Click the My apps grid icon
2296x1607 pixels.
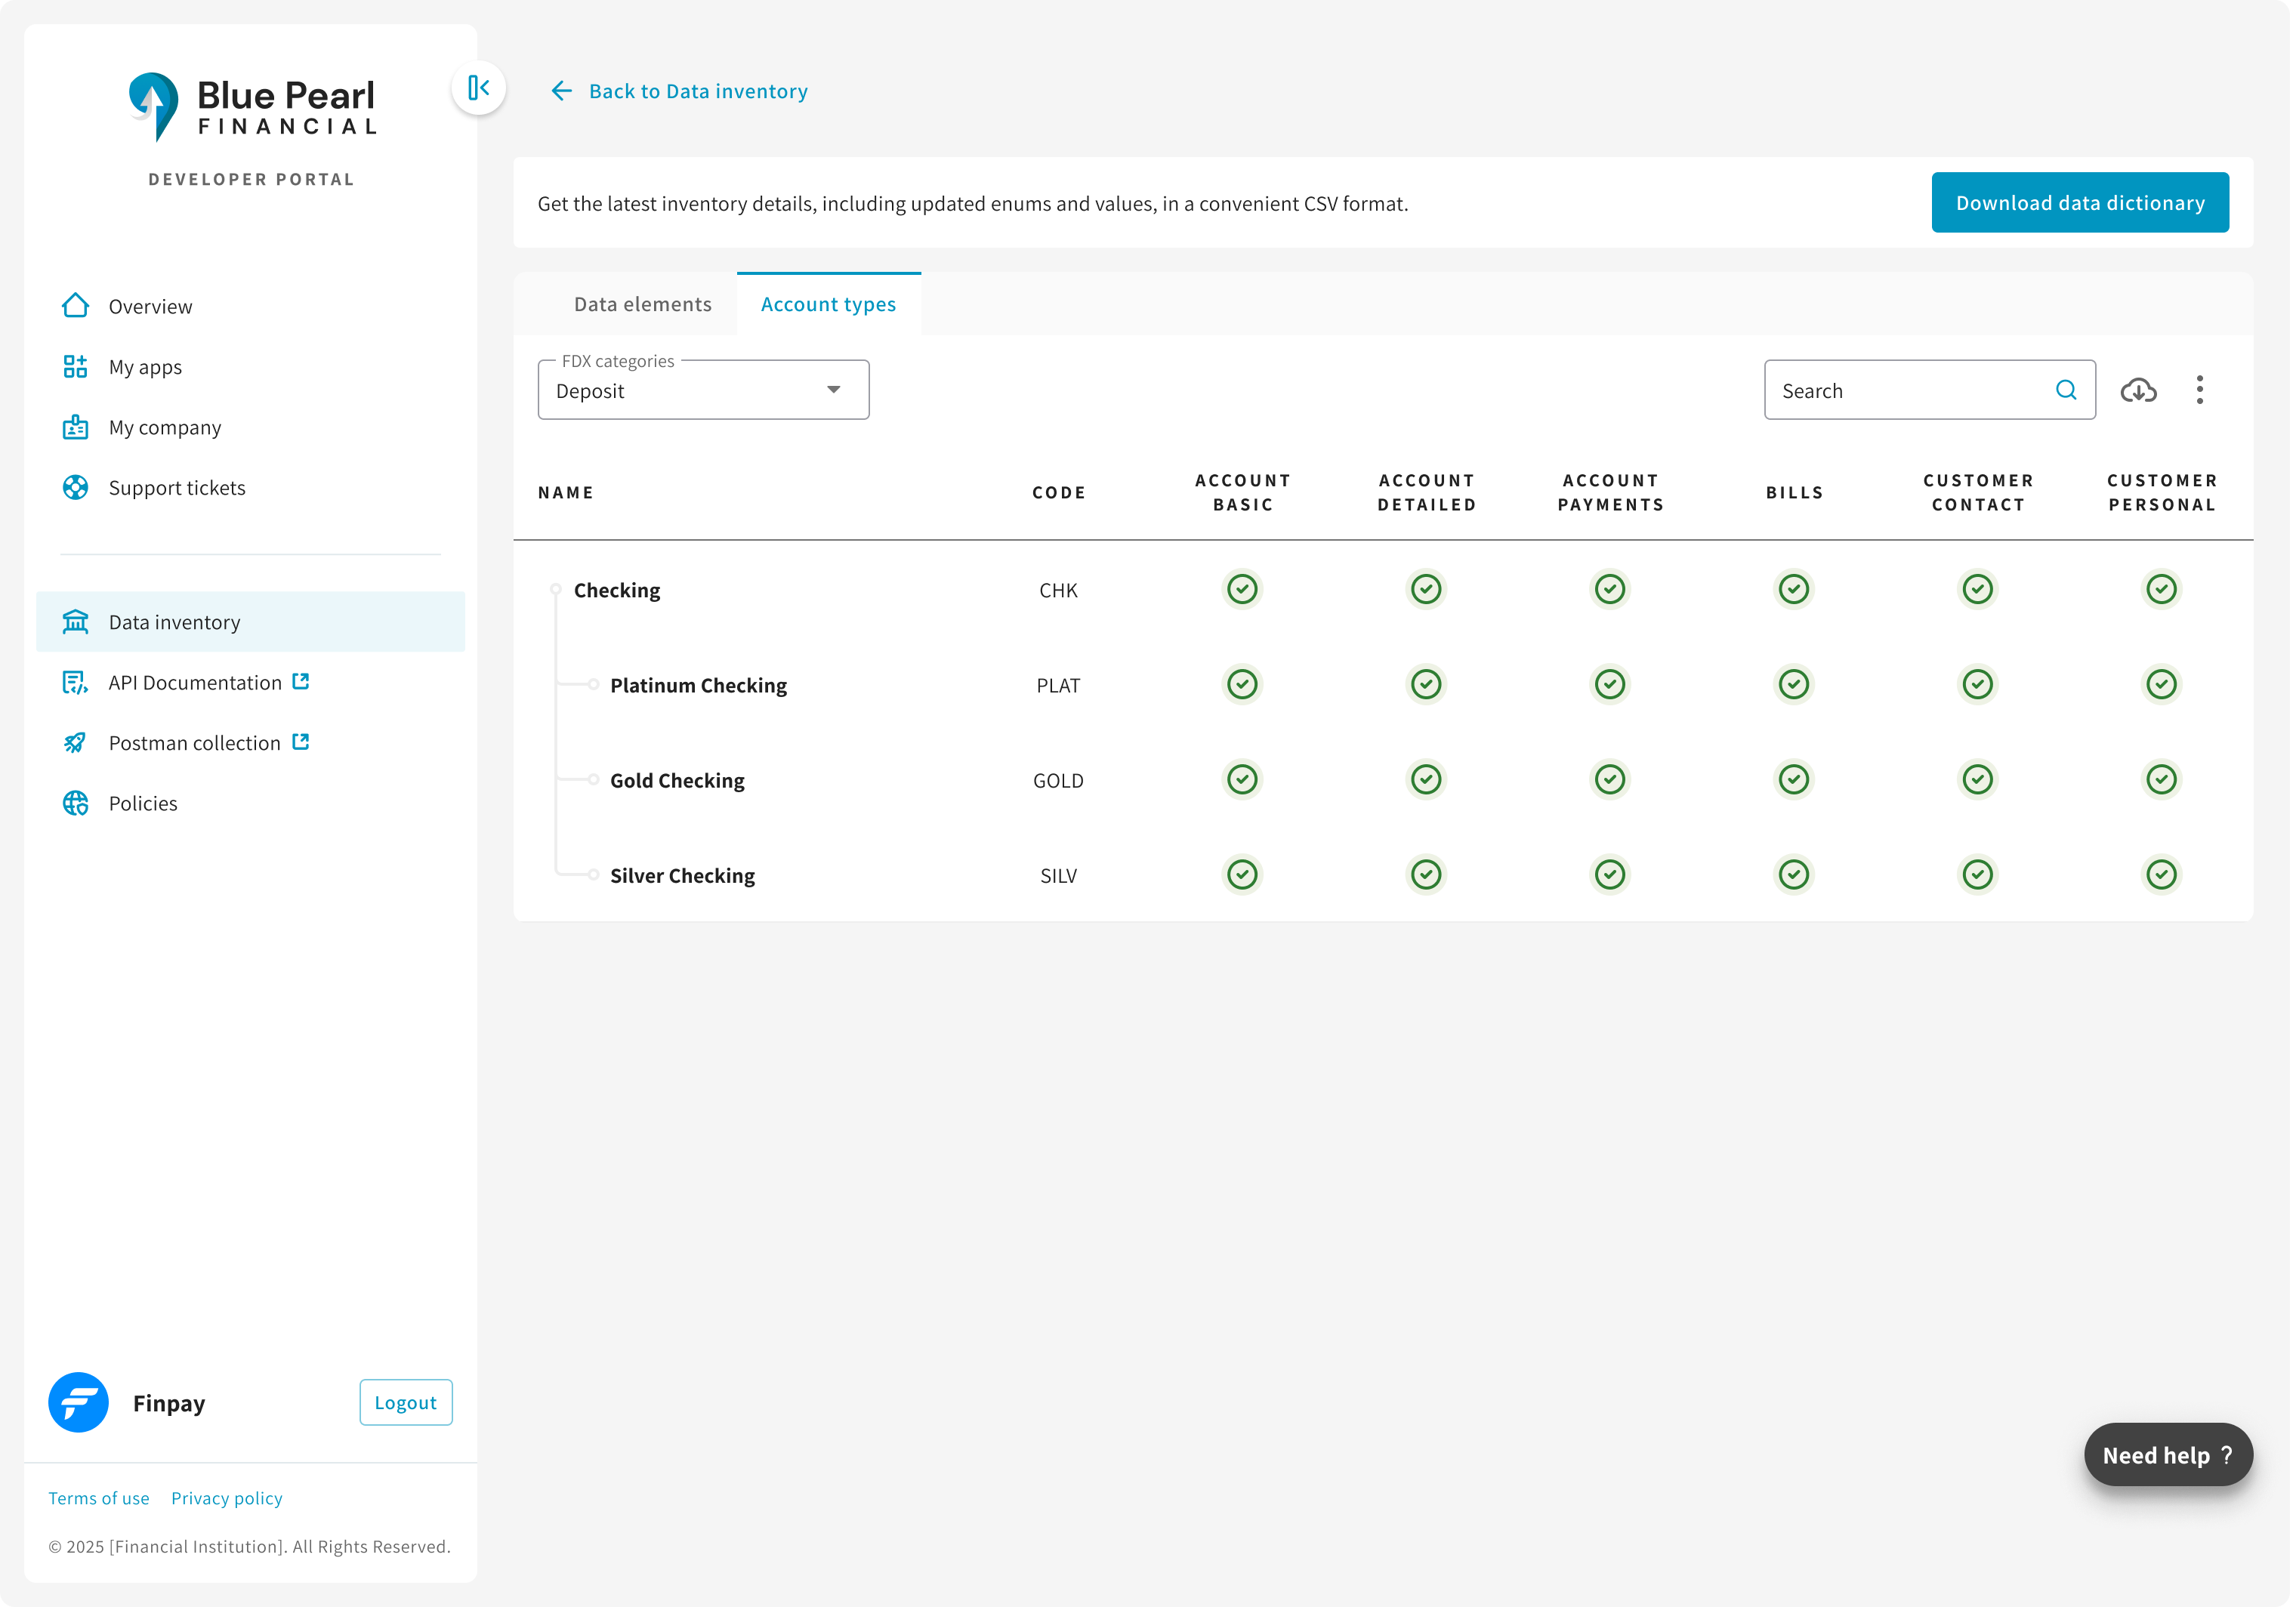click(75, 366)
